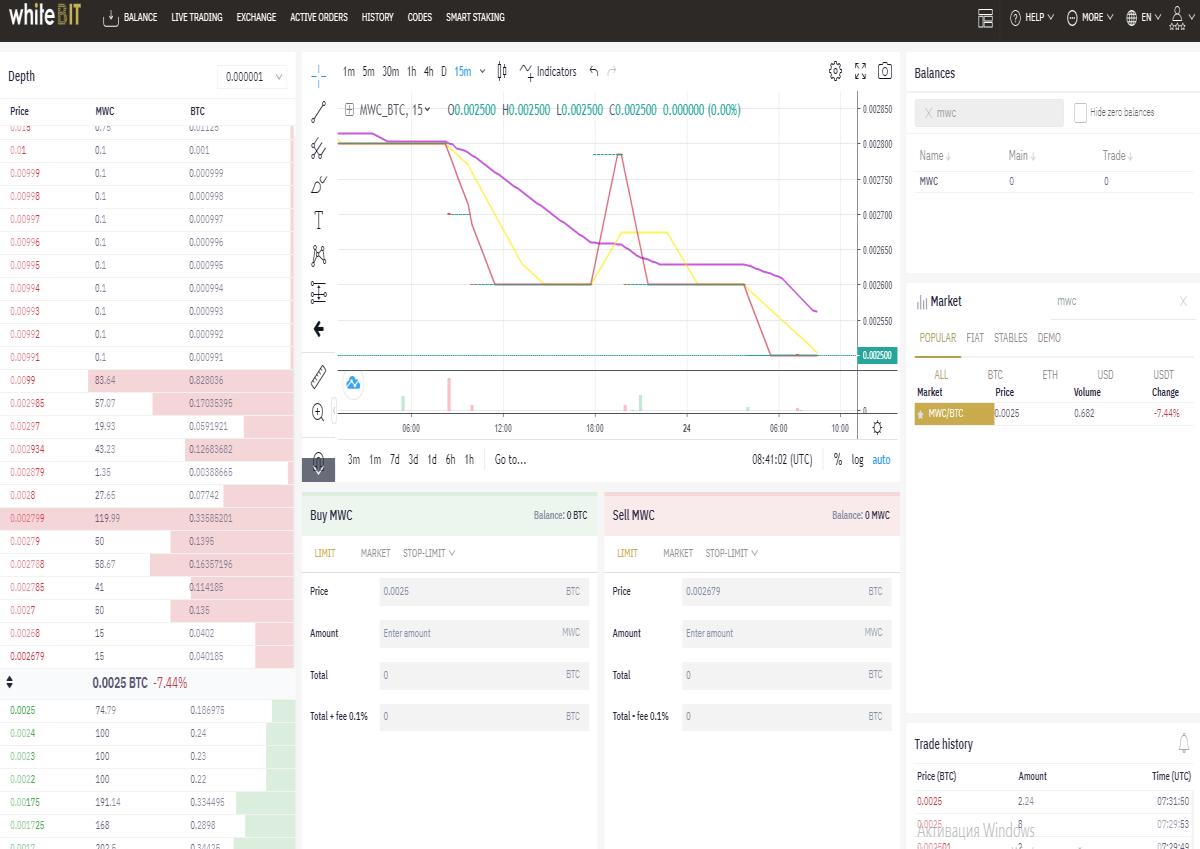Toggle log scale on chart
1200x849 pixels.
pos(858,460)
